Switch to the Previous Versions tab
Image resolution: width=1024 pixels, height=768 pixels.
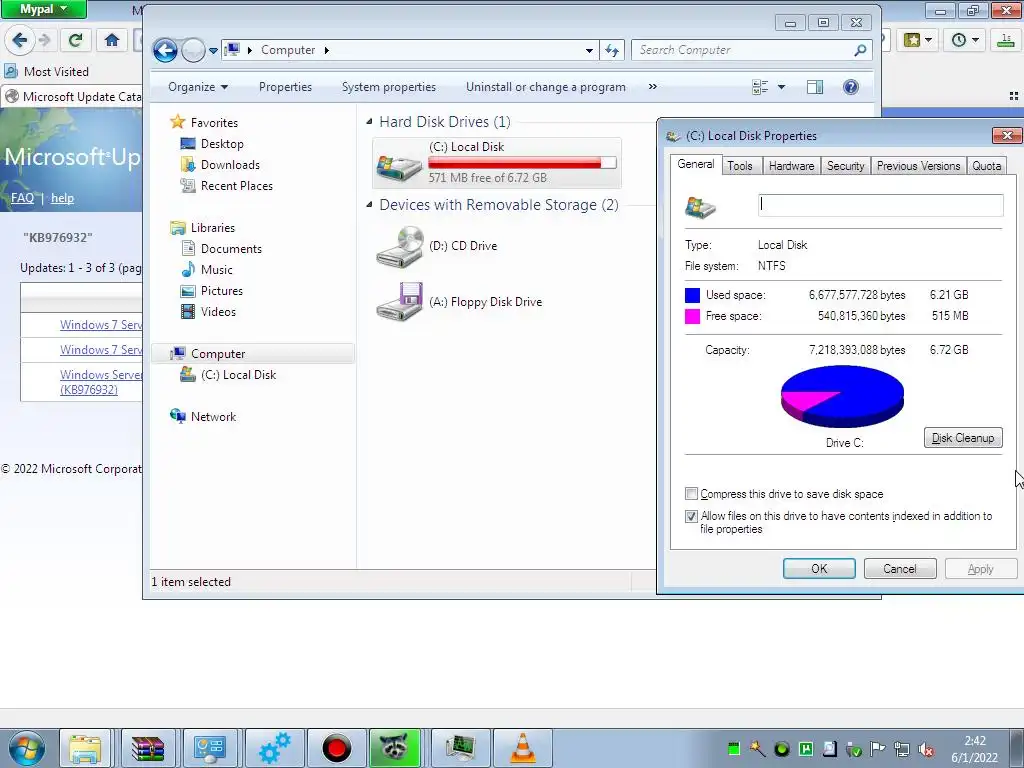918,166
